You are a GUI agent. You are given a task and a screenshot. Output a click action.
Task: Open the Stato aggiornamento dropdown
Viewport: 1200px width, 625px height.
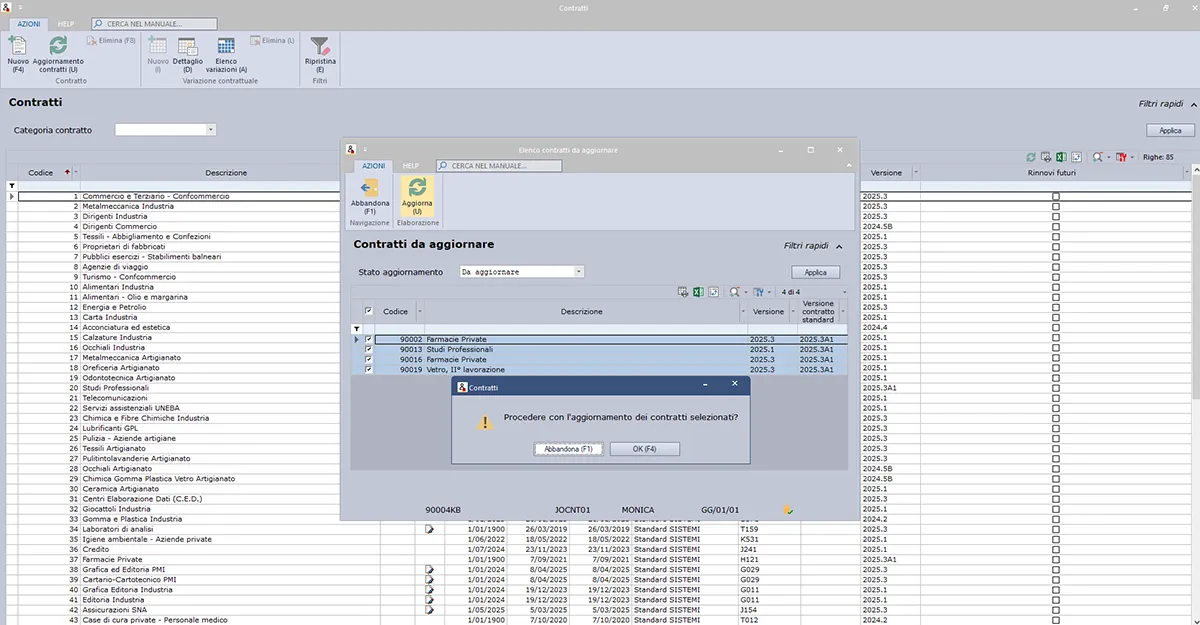(578, 272)
